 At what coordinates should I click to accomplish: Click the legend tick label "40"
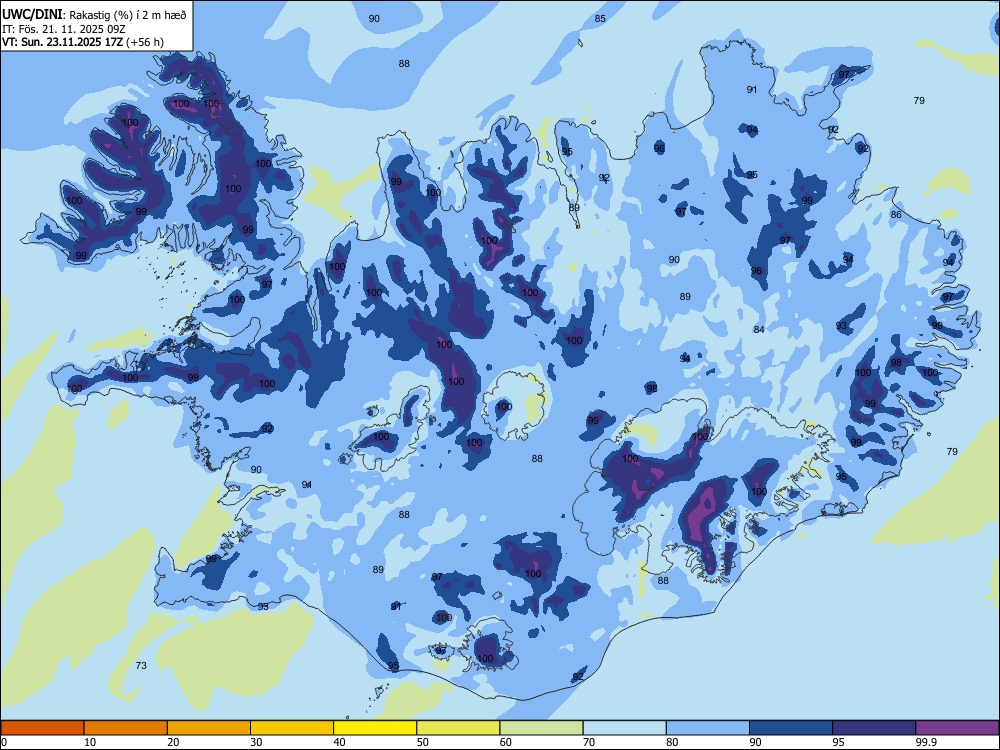tap(339, 742)
